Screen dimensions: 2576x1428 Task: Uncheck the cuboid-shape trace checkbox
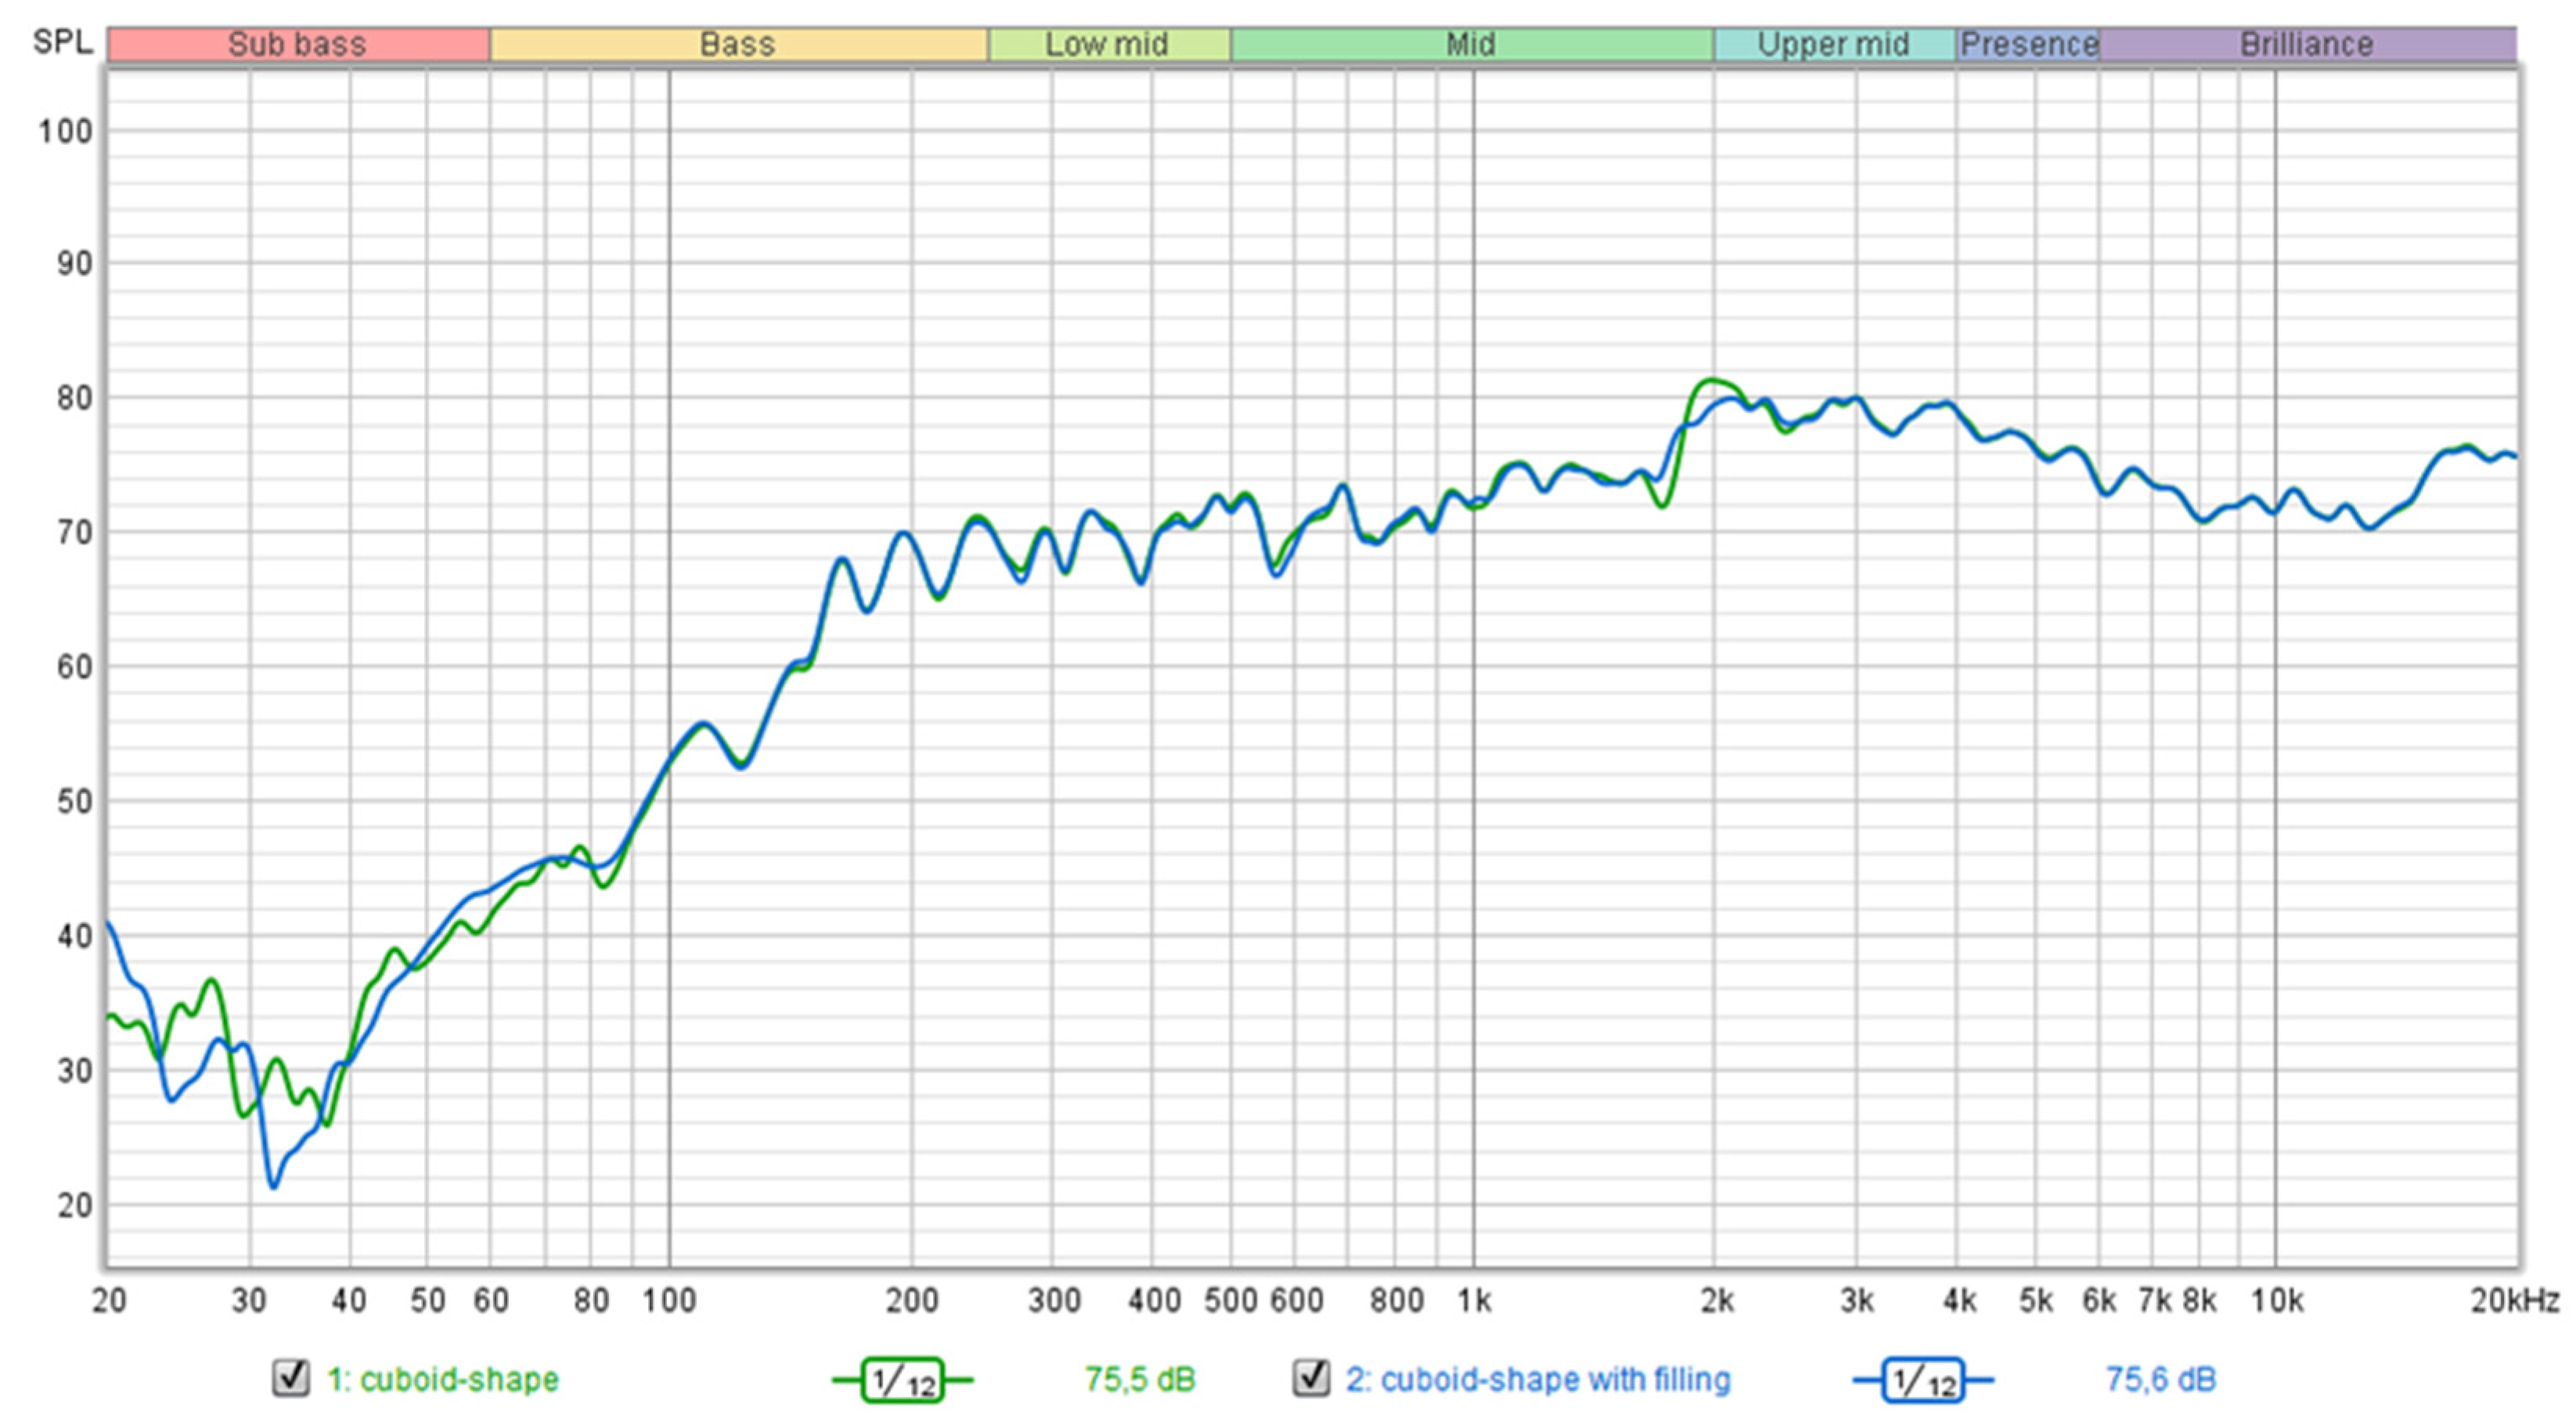tap(291, 1377)
